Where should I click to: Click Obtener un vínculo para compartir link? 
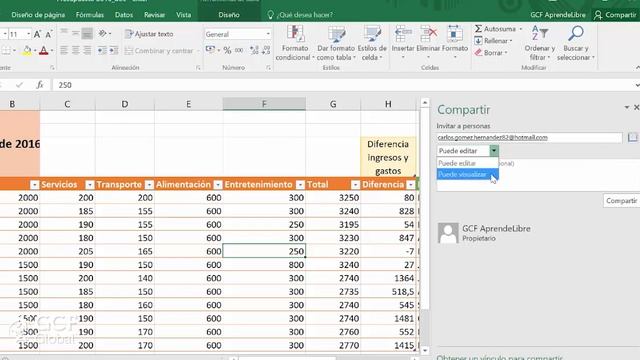point(499,358)
